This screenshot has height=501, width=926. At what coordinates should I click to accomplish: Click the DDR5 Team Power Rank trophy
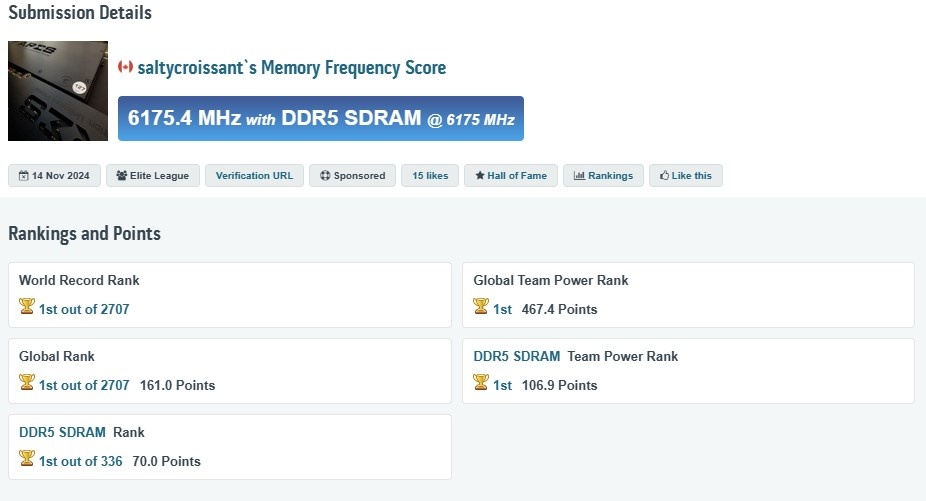point(481,382)
